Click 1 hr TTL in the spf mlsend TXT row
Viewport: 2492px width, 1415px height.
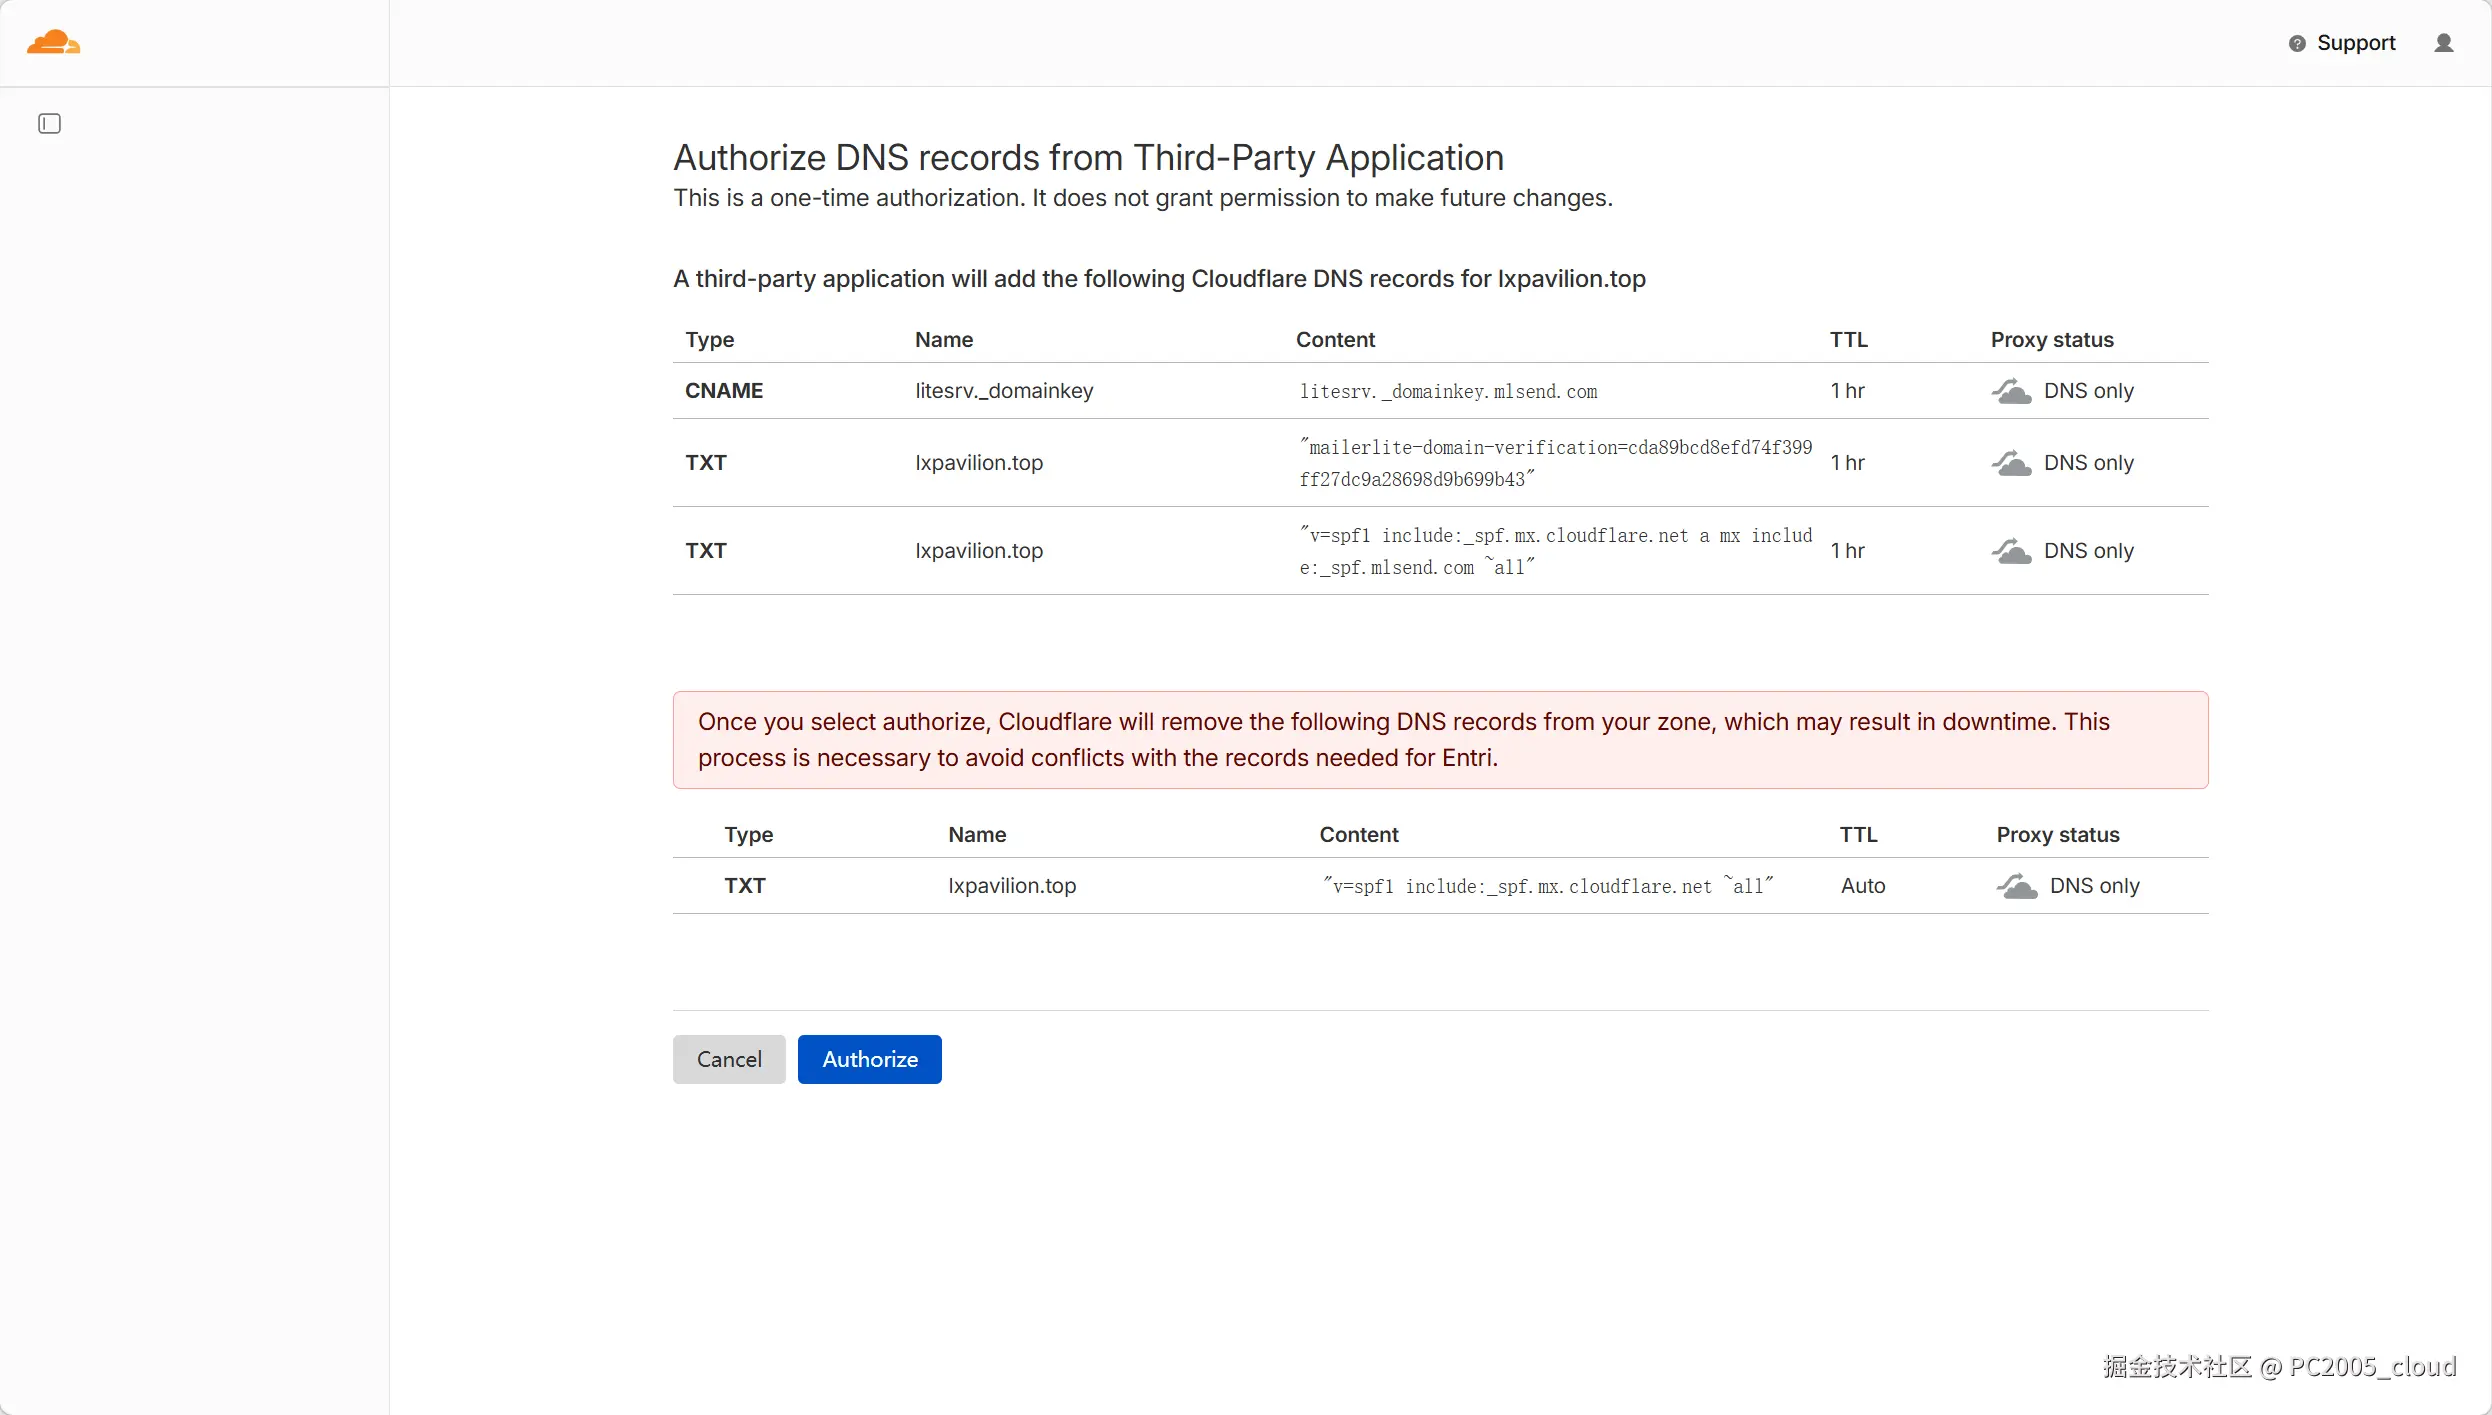click(x=1847, y=551)
